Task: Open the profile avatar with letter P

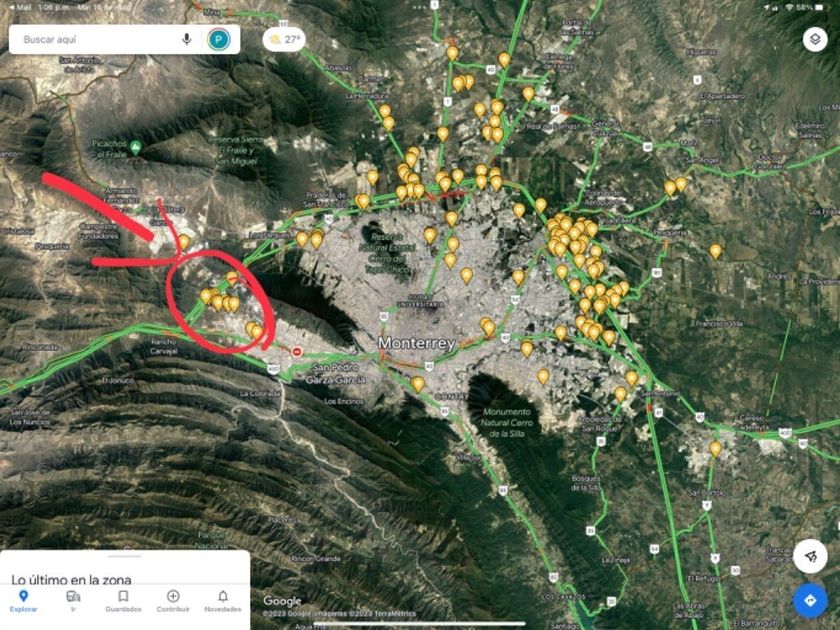Action: [x=219, y=39]
